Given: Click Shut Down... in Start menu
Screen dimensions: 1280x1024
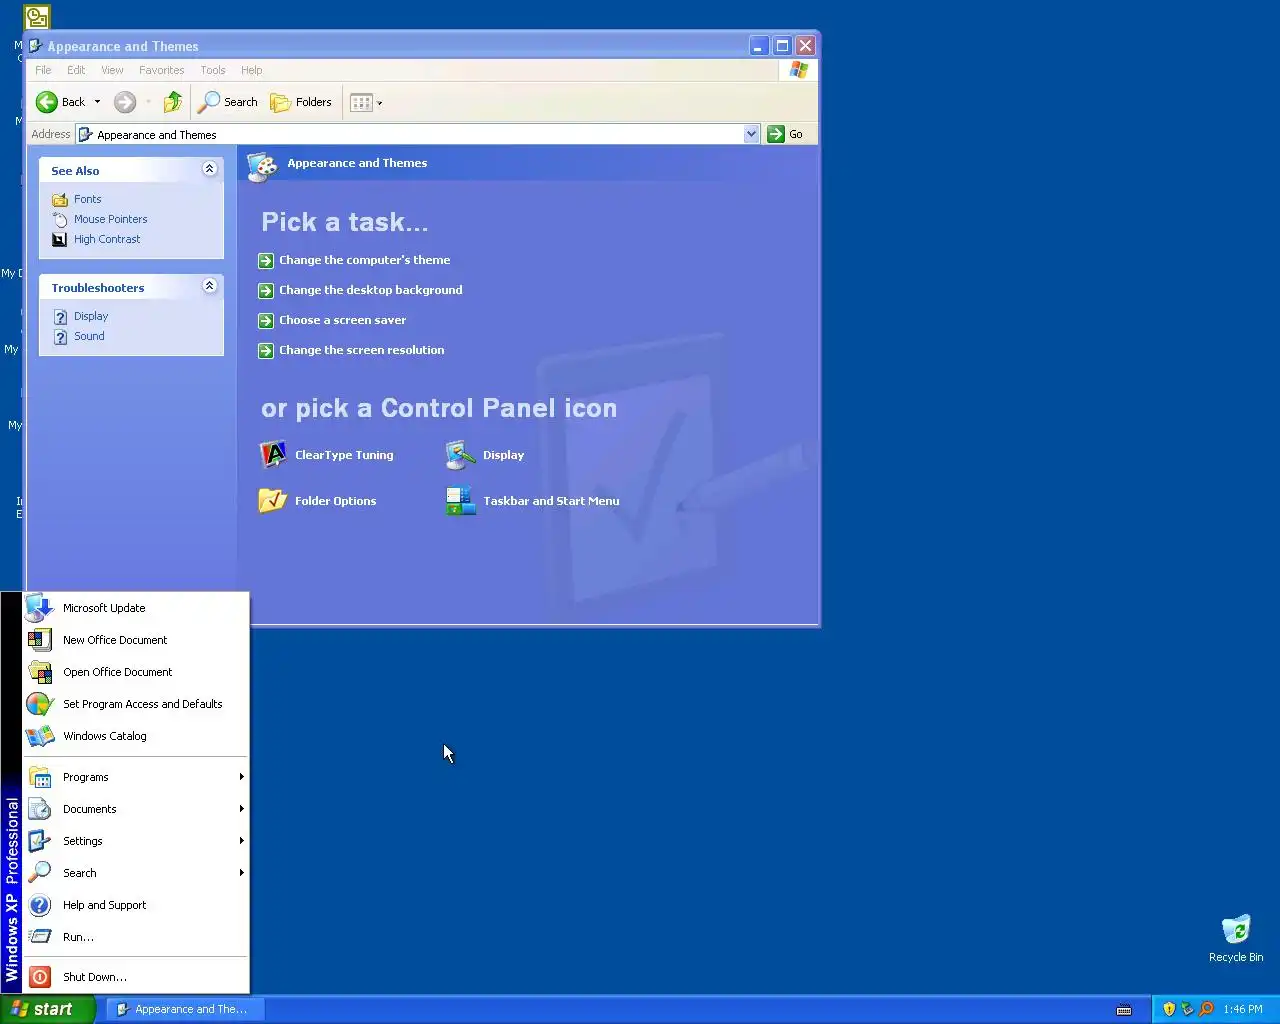Looking at the screenshot, I should pyautogui.click(x=136, y=977).
